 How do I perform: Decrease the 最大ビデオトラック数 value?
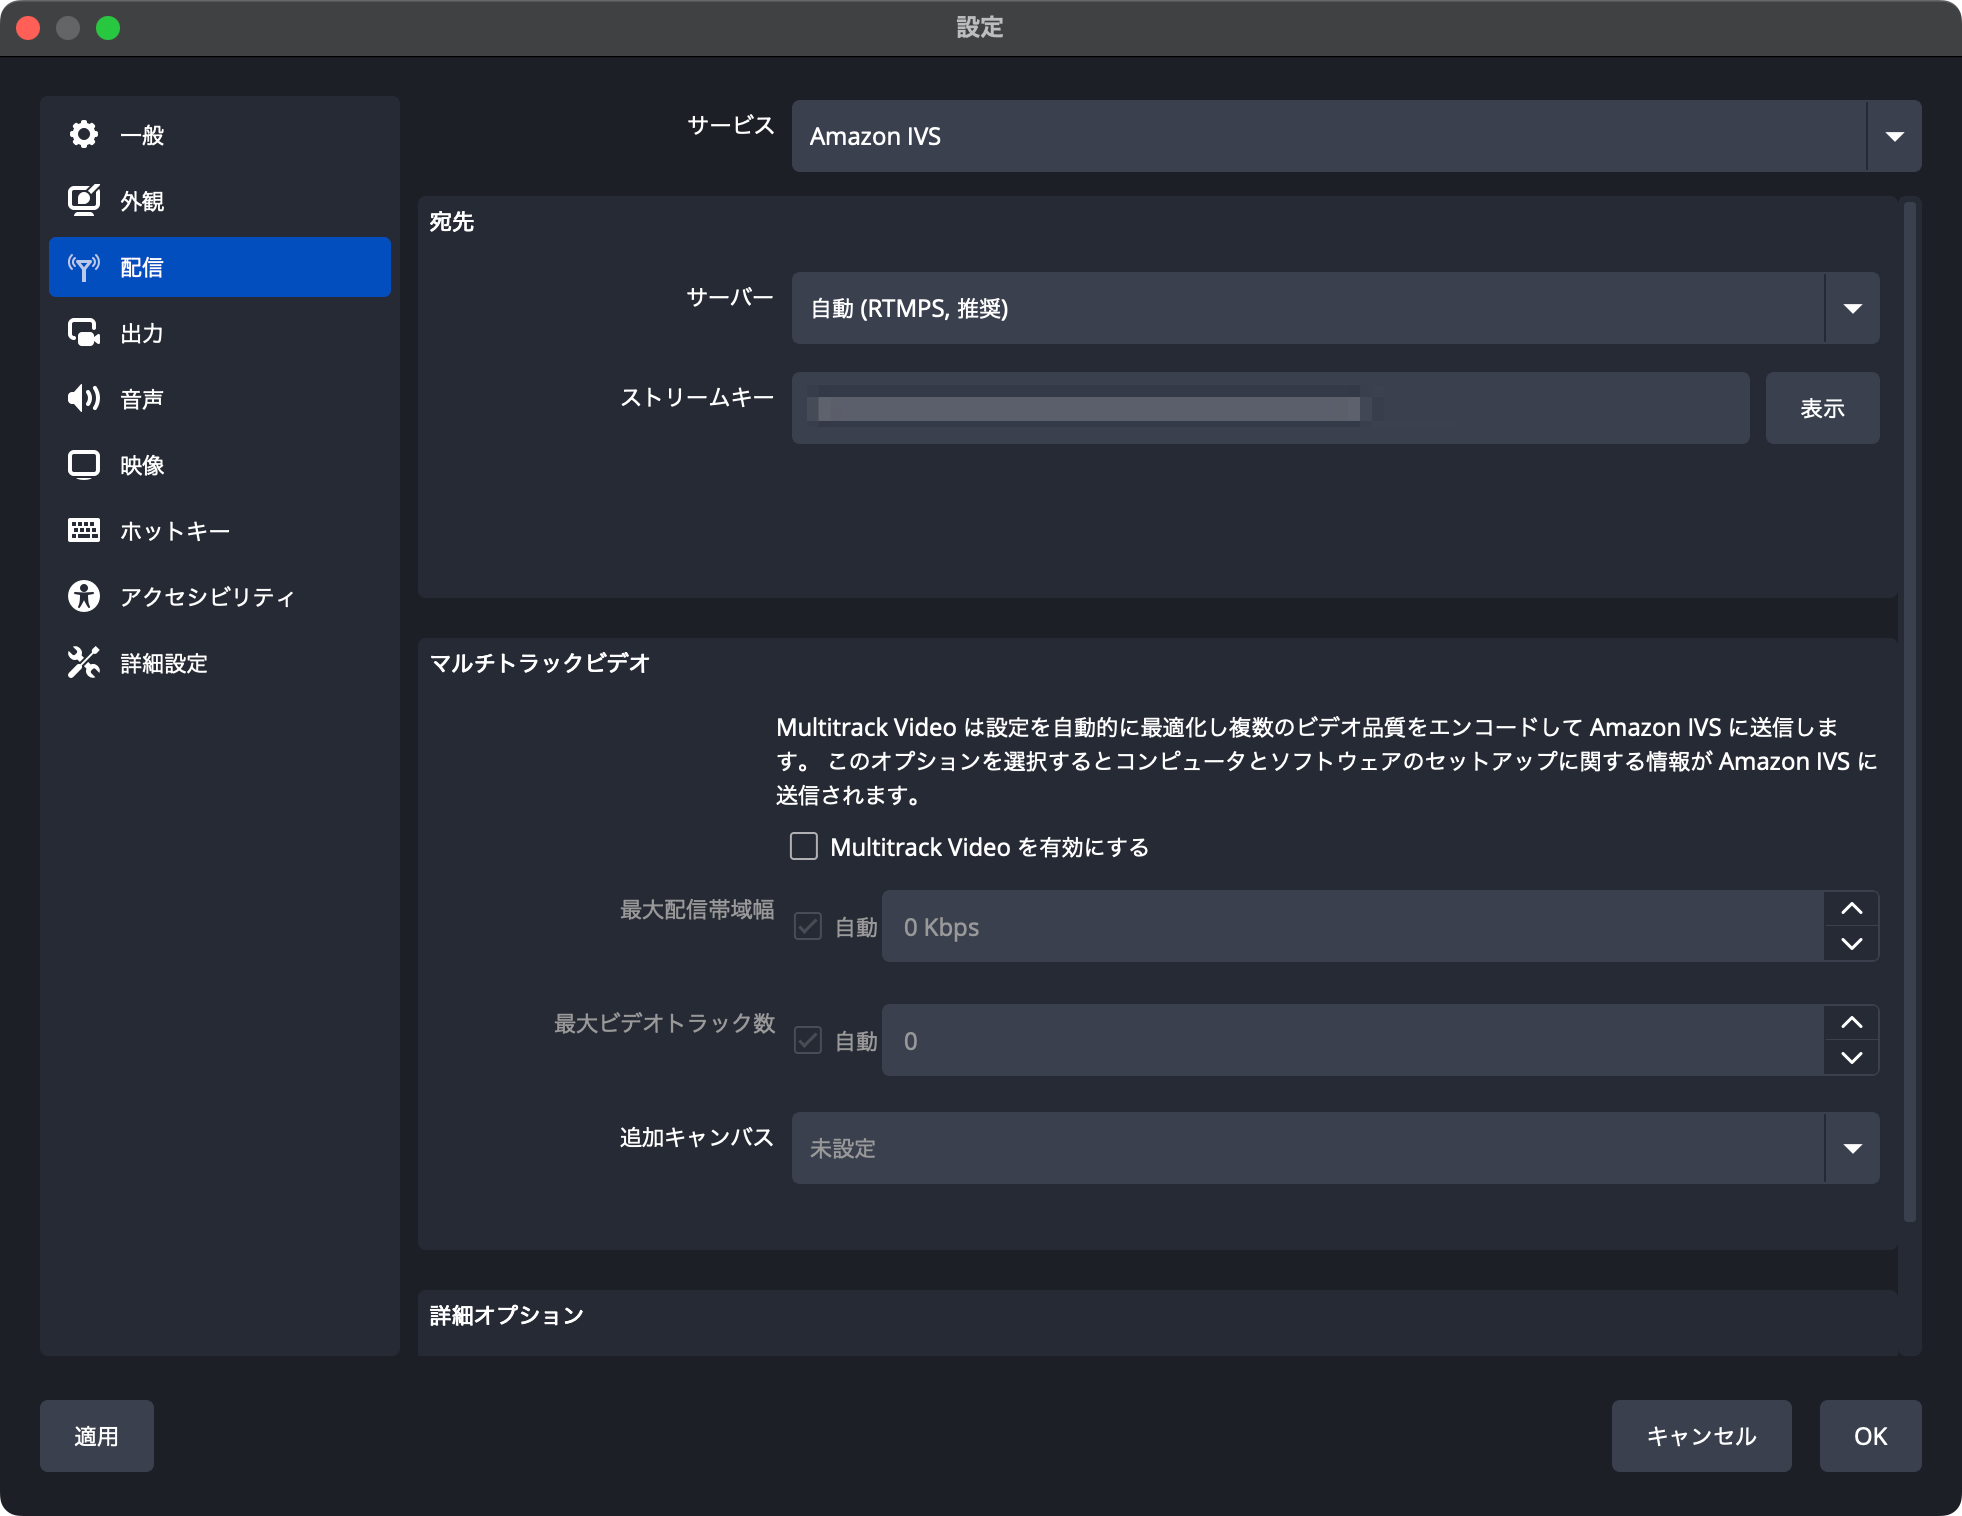1852,1058
